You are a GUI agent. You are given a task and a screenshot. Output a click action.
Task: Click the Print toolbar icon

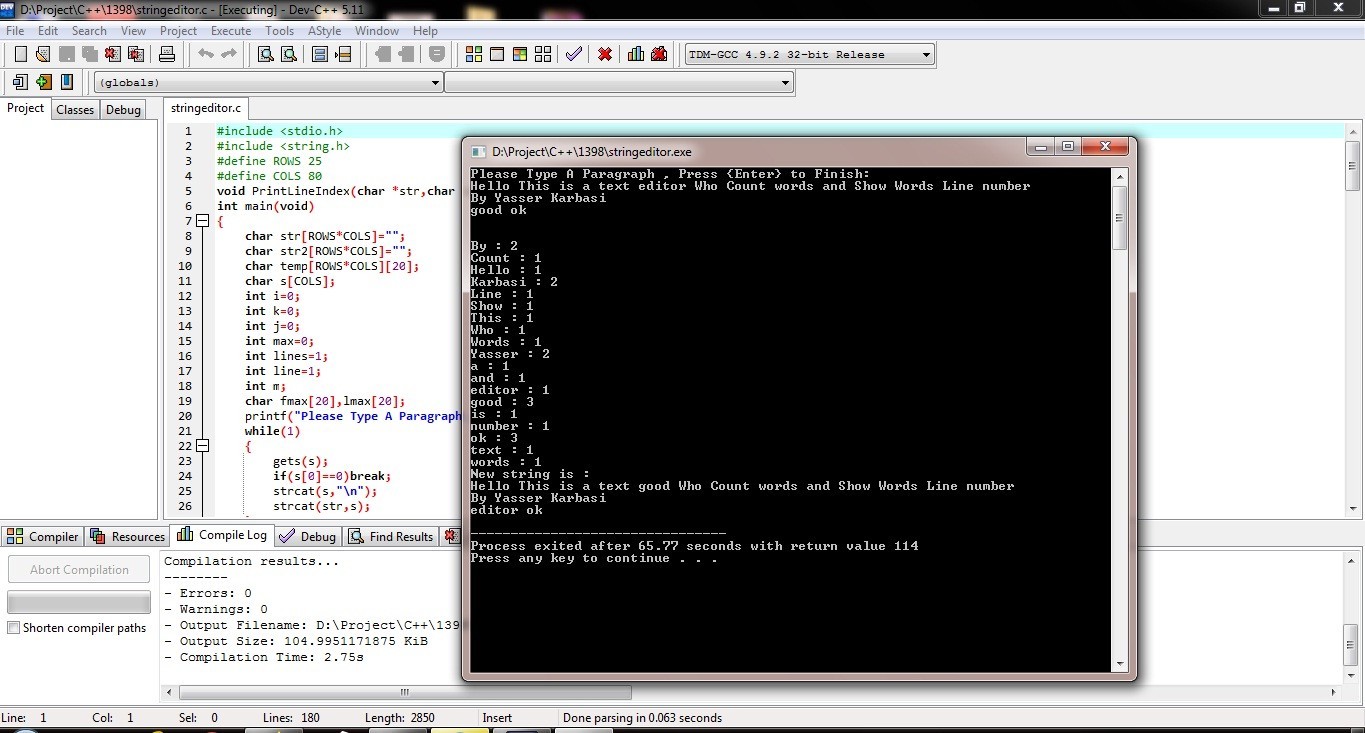(x=167, y=54)
